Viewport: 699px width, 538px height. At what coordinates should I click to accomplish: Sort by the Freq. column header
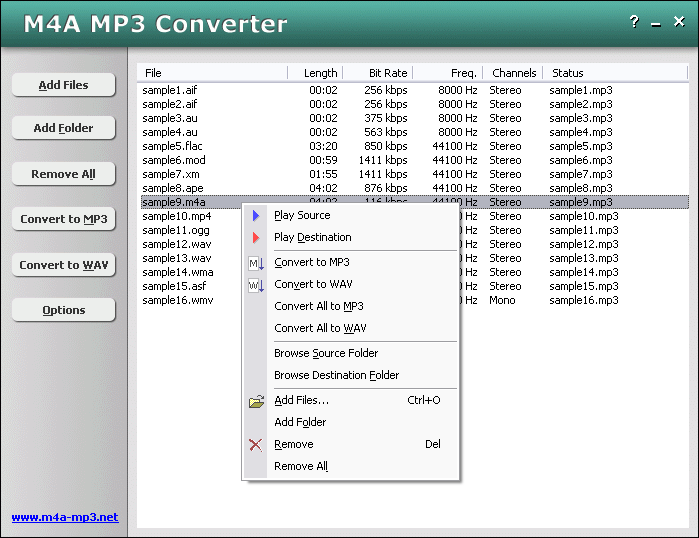pyautogui.click(x=448, y=73)
